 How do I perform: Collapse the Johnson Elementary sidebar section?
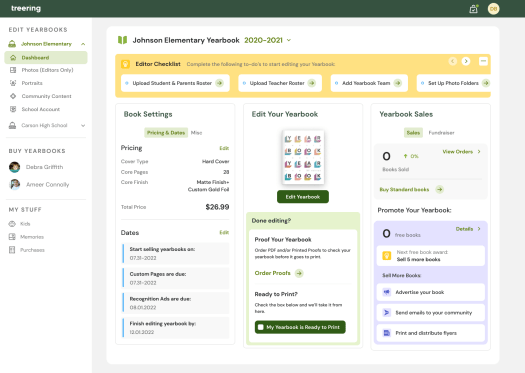click(x=83, y=44)
